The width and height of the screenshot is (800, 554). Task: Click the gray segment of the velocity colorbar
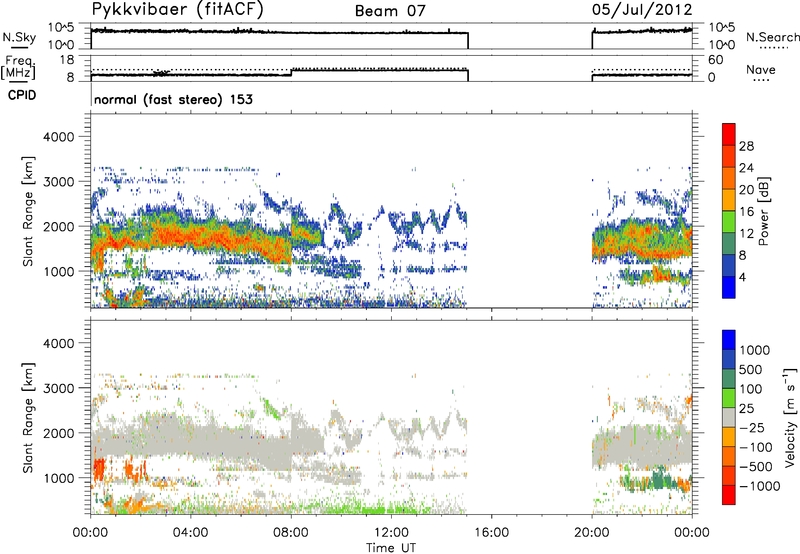729,417
